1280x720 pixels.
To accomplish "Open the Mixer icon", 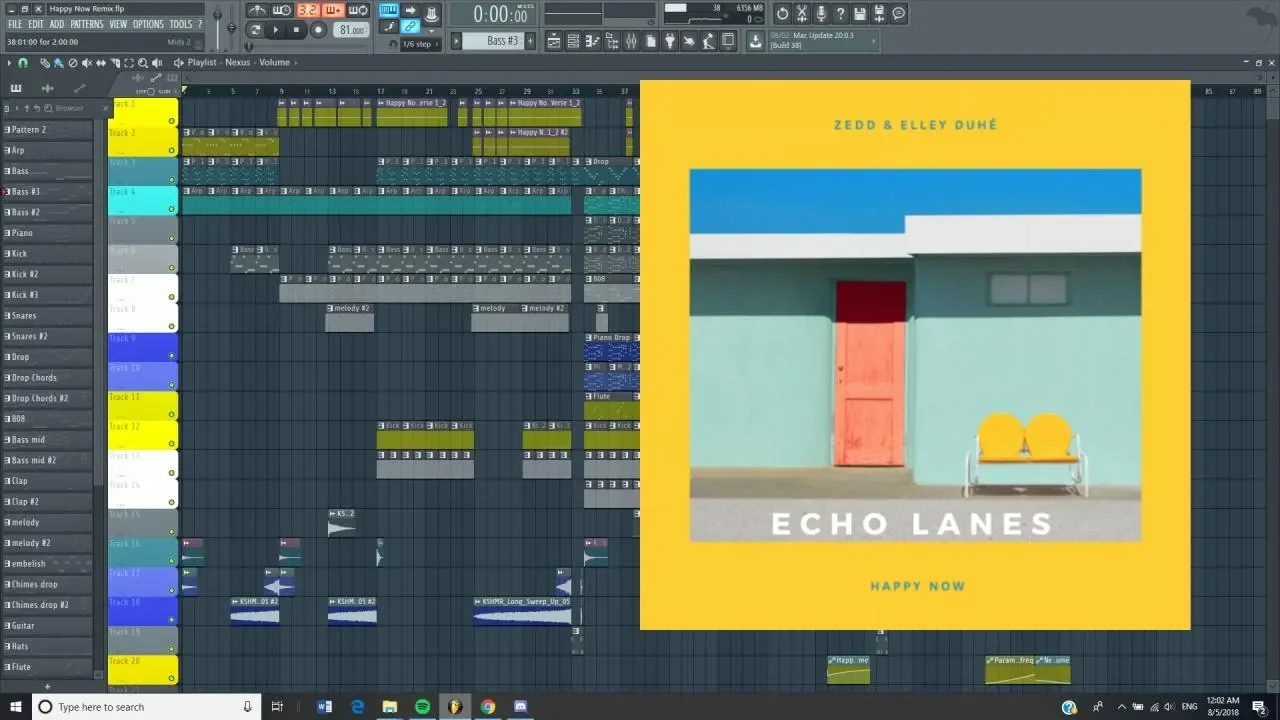I will 630,41.
